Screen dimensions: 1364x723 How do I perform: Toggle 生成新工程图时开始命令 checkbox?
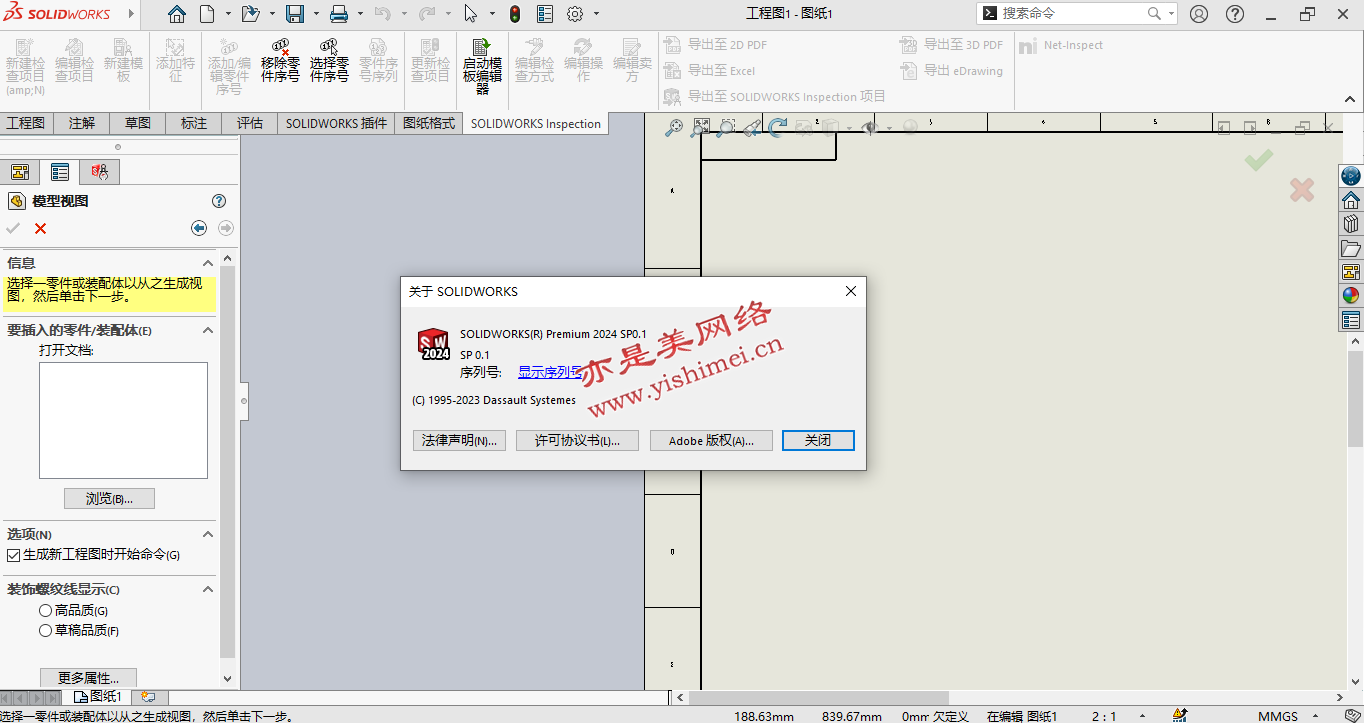click(14, 555)
